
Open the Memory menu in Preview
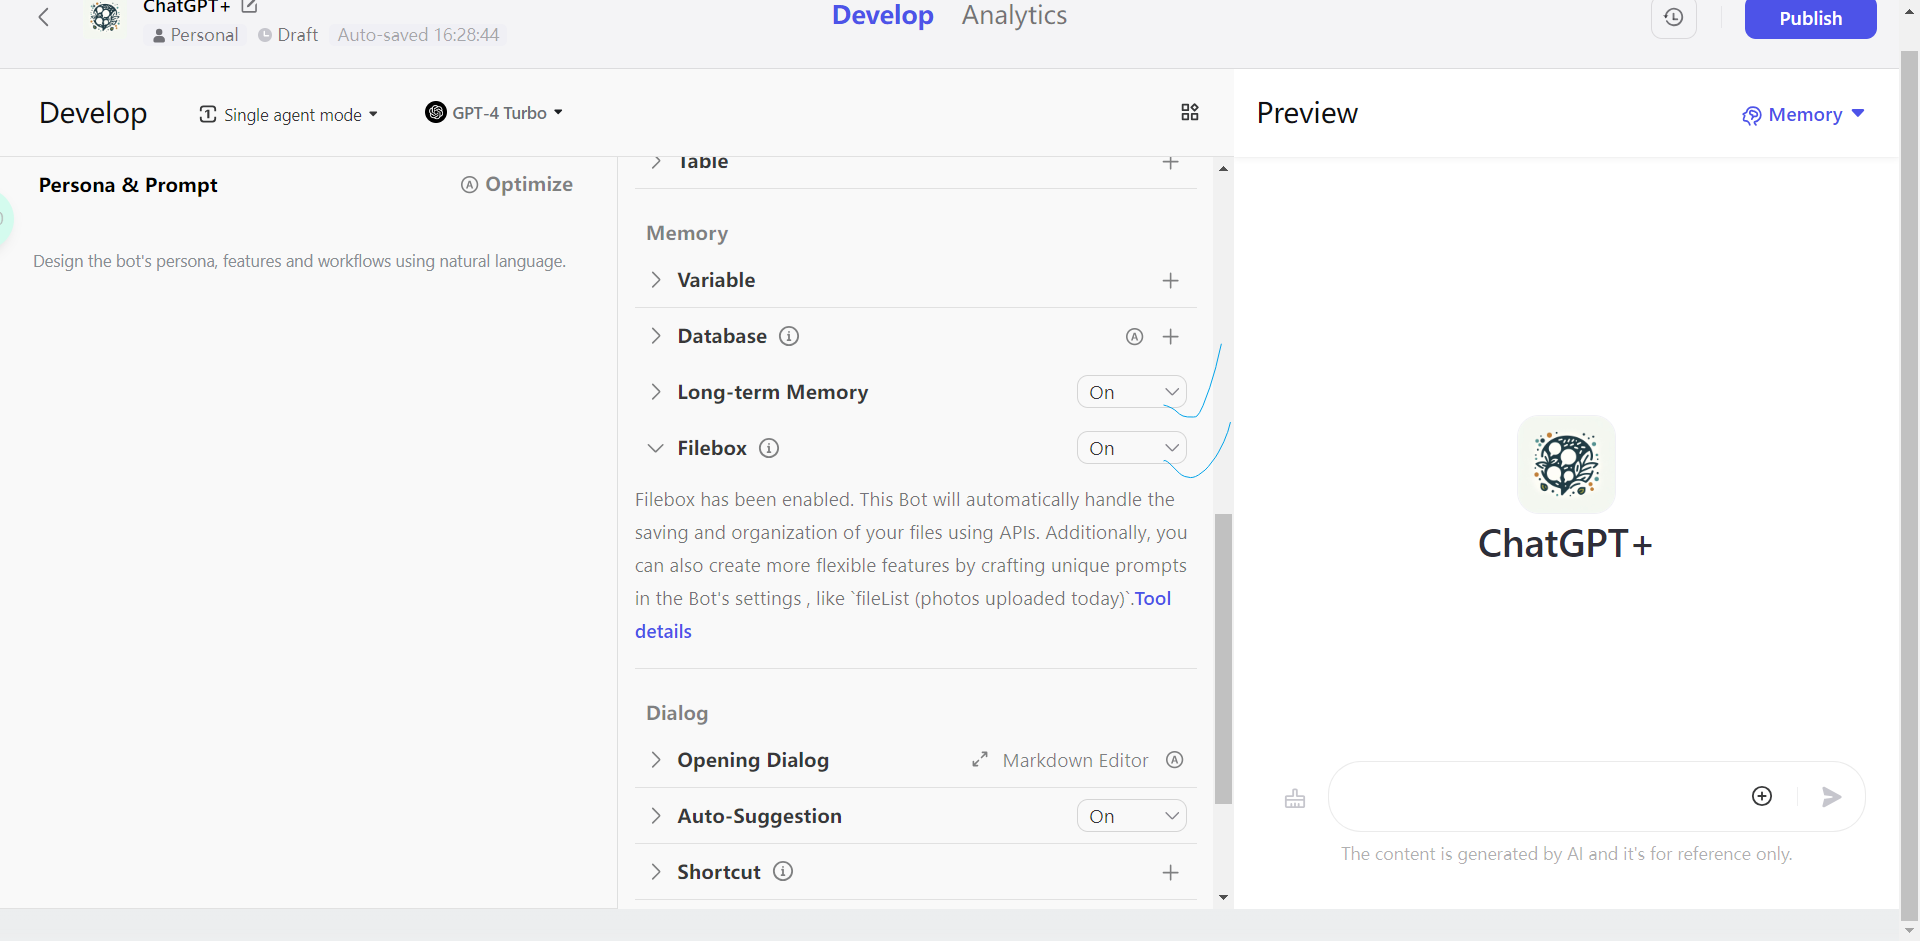click(1803, 115)
